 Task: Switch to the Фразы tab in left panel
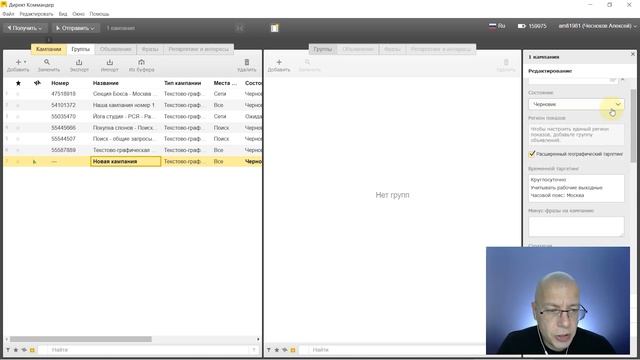150,49
